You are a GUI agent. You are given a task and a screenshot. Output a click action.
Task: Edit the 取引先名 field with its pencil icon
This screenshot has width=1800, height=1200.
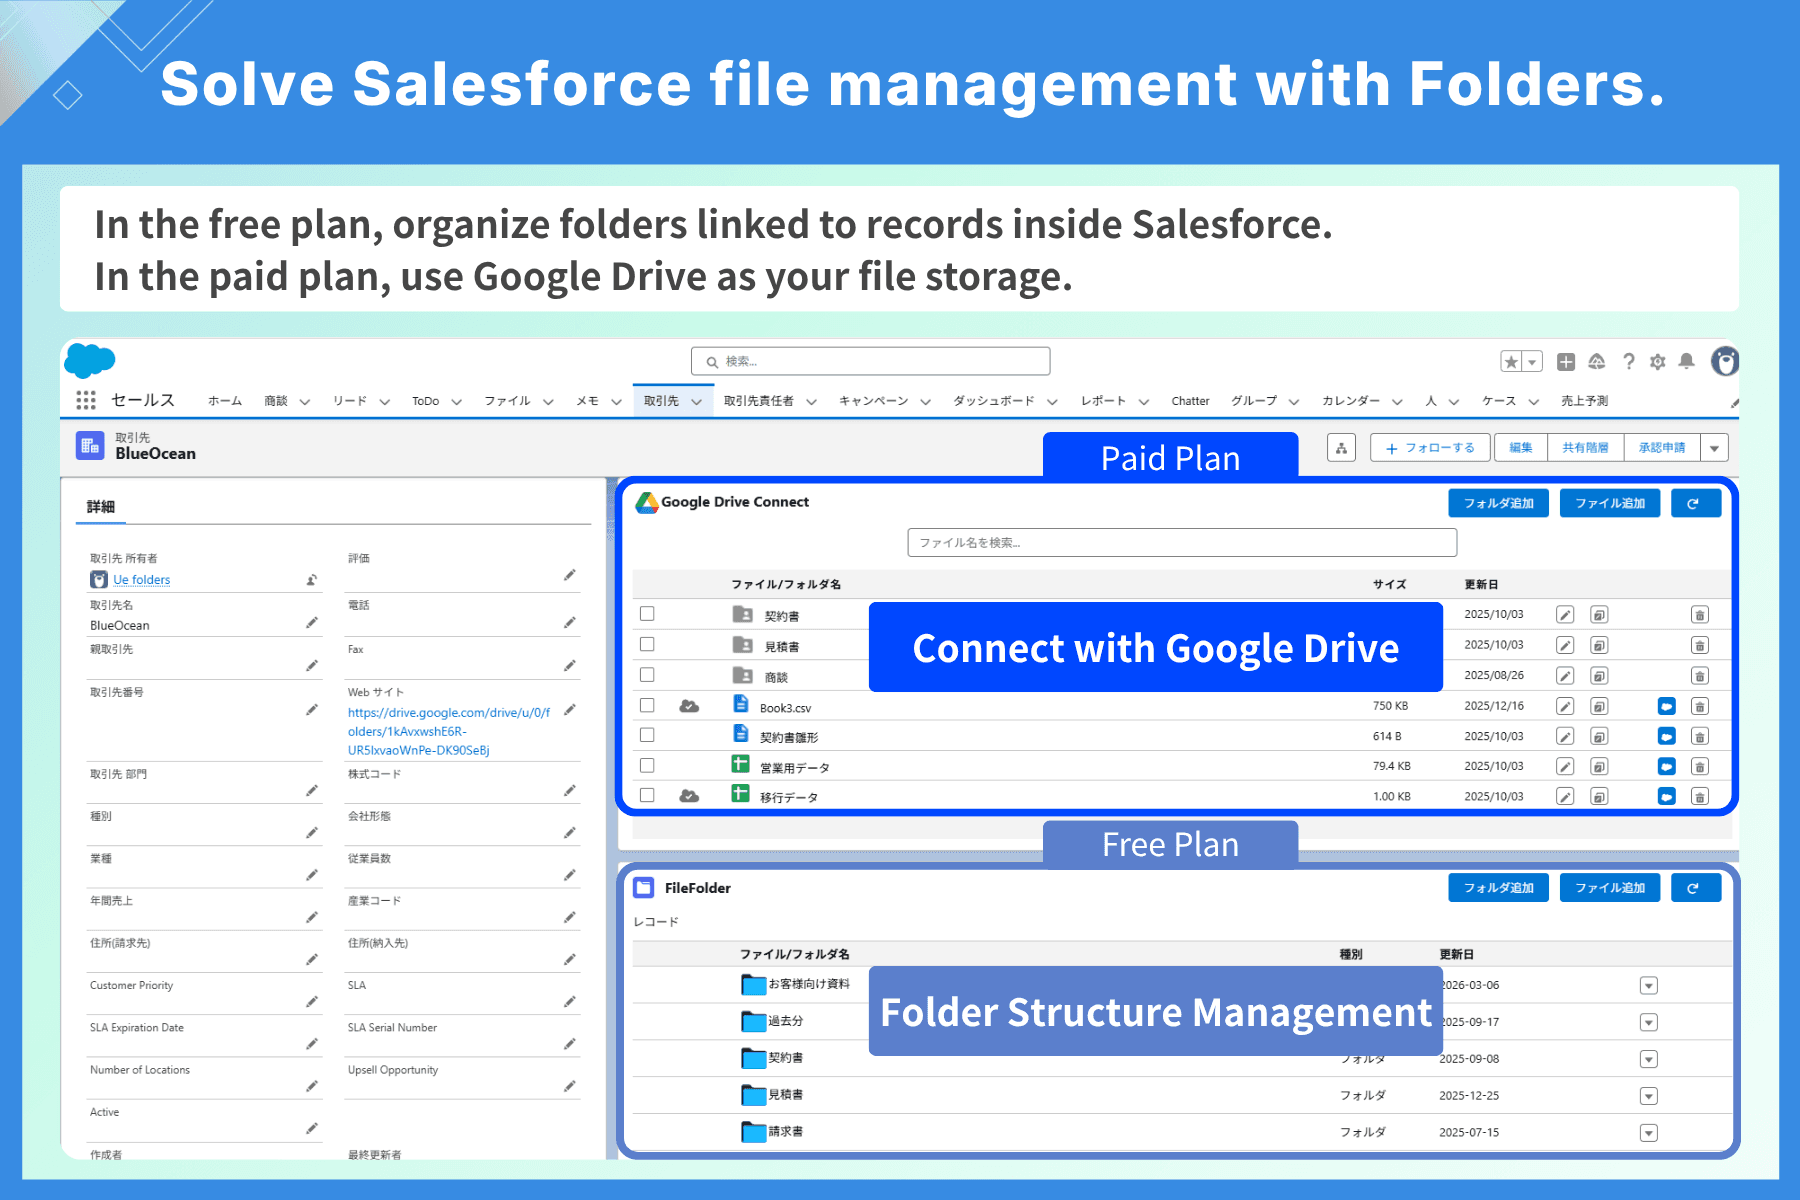pyautogui.click(x=312, y=623)
